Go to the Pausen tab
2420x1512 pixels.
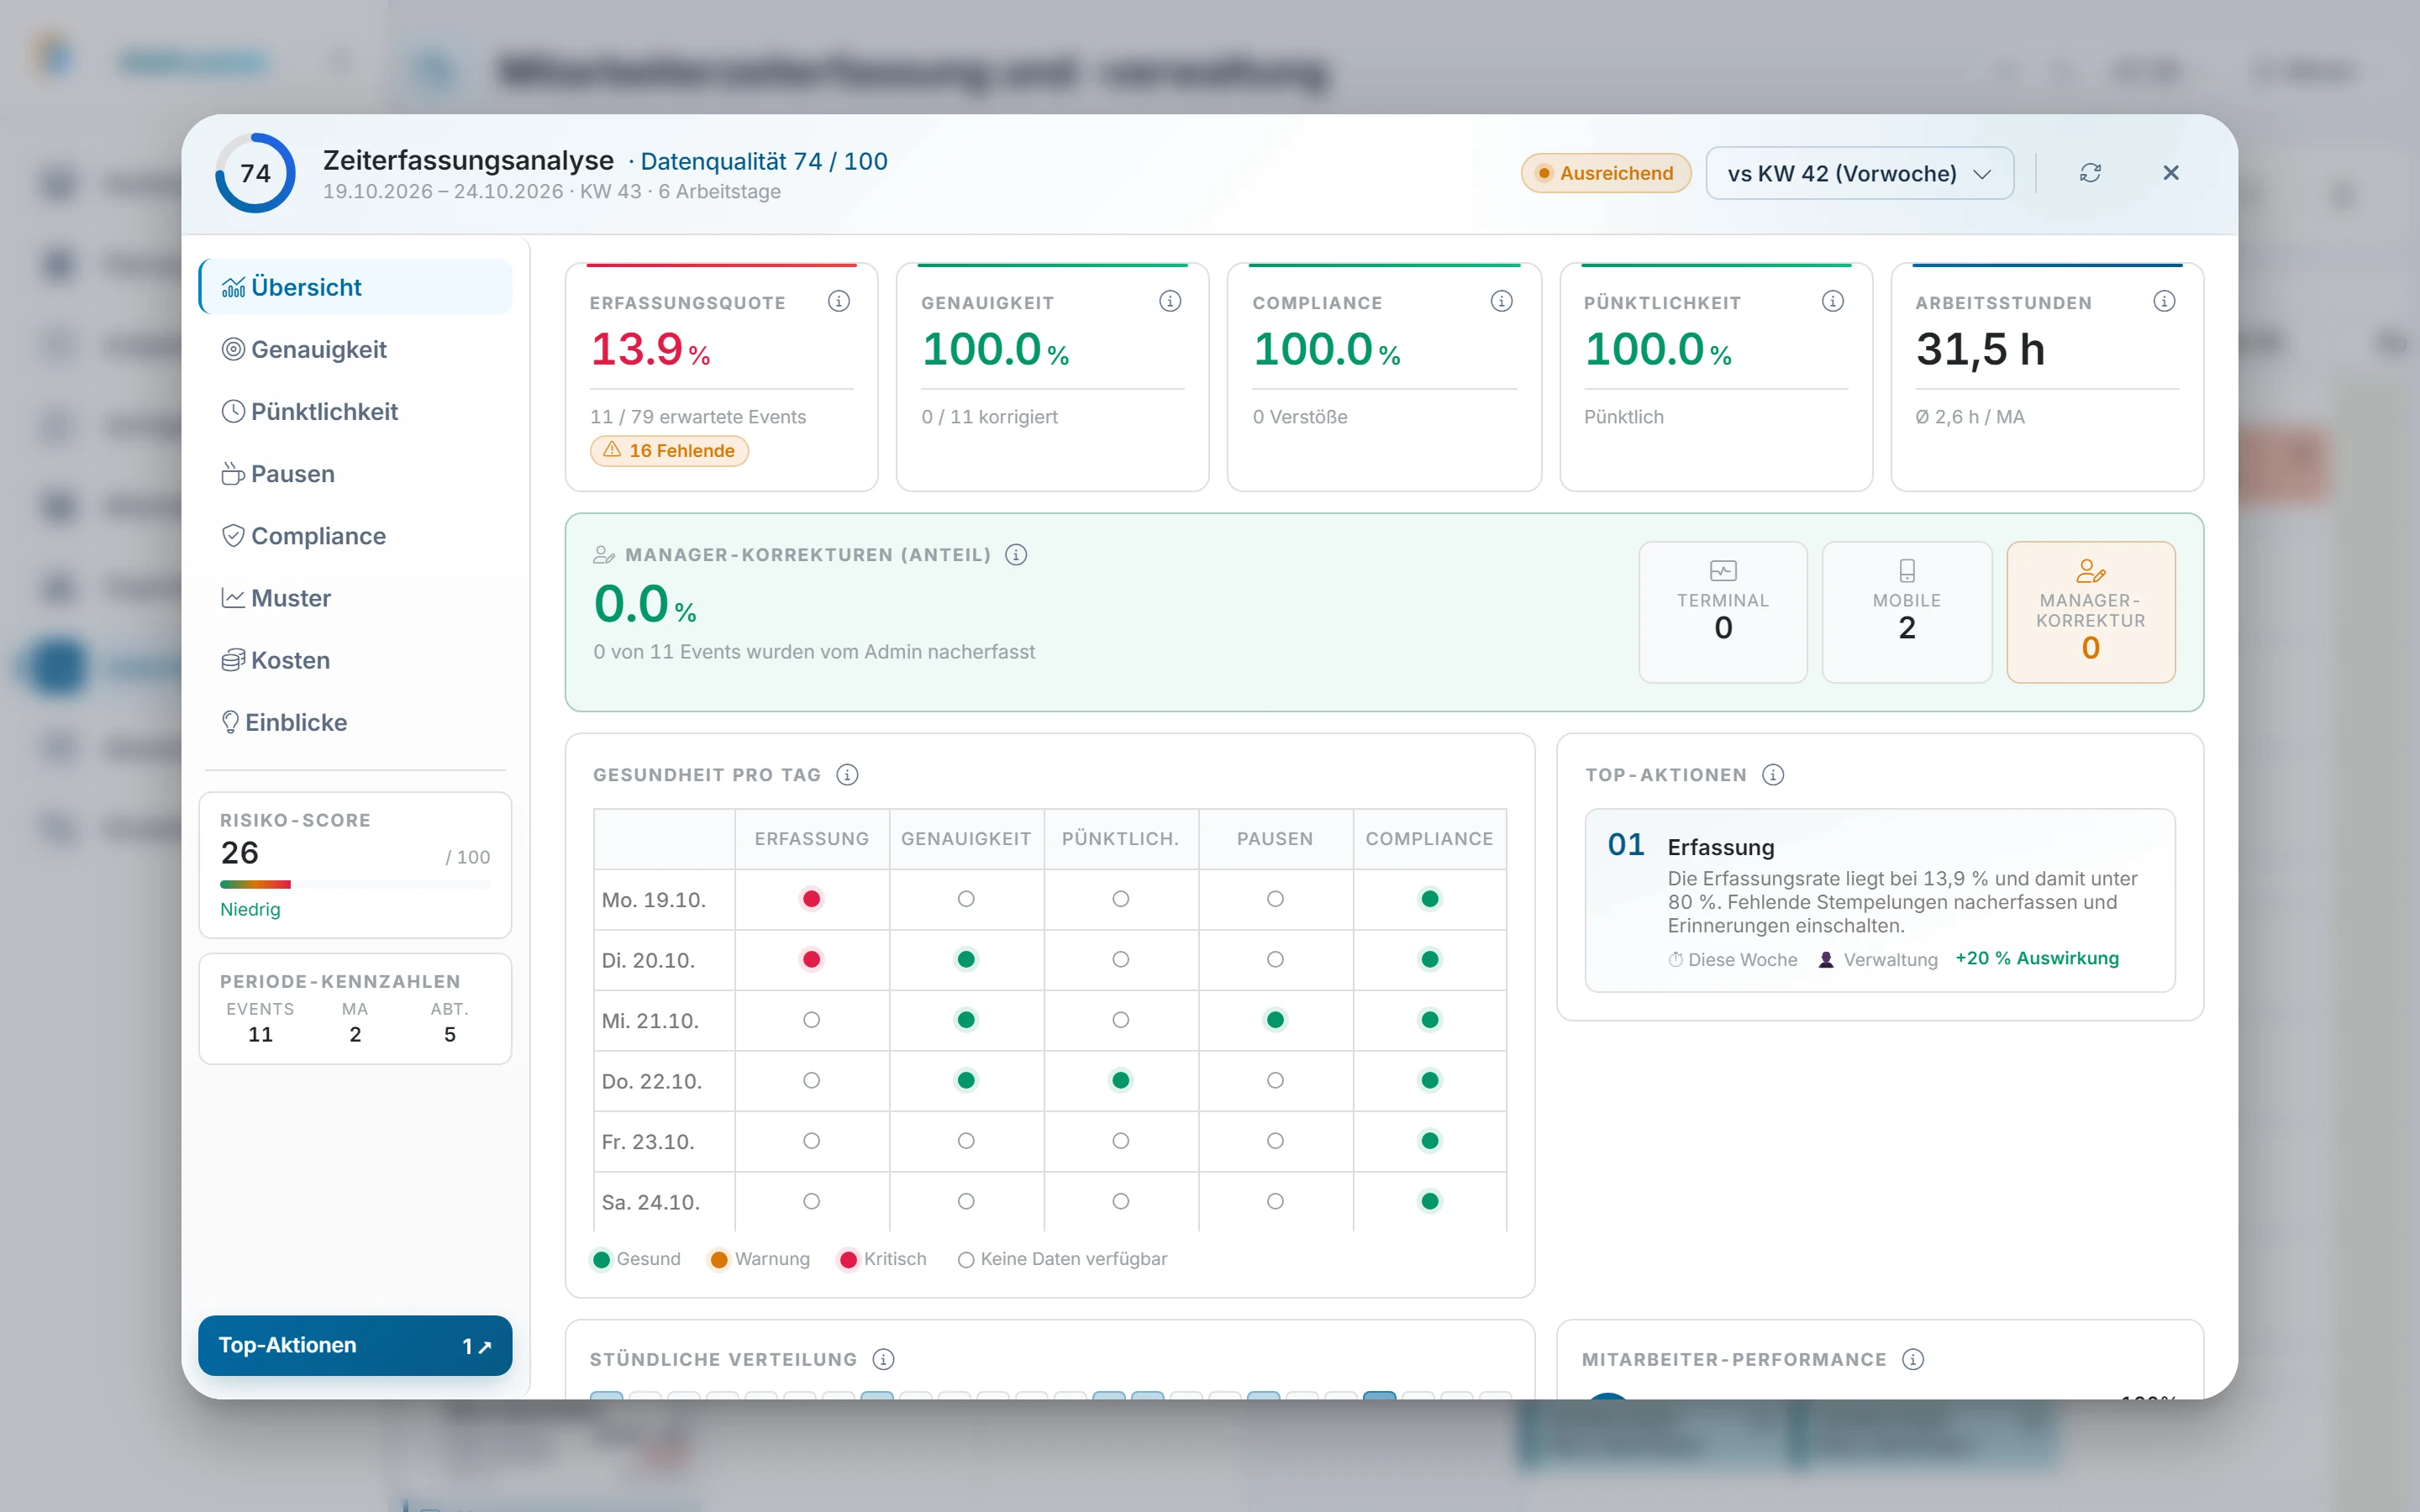tap(356, 473)
